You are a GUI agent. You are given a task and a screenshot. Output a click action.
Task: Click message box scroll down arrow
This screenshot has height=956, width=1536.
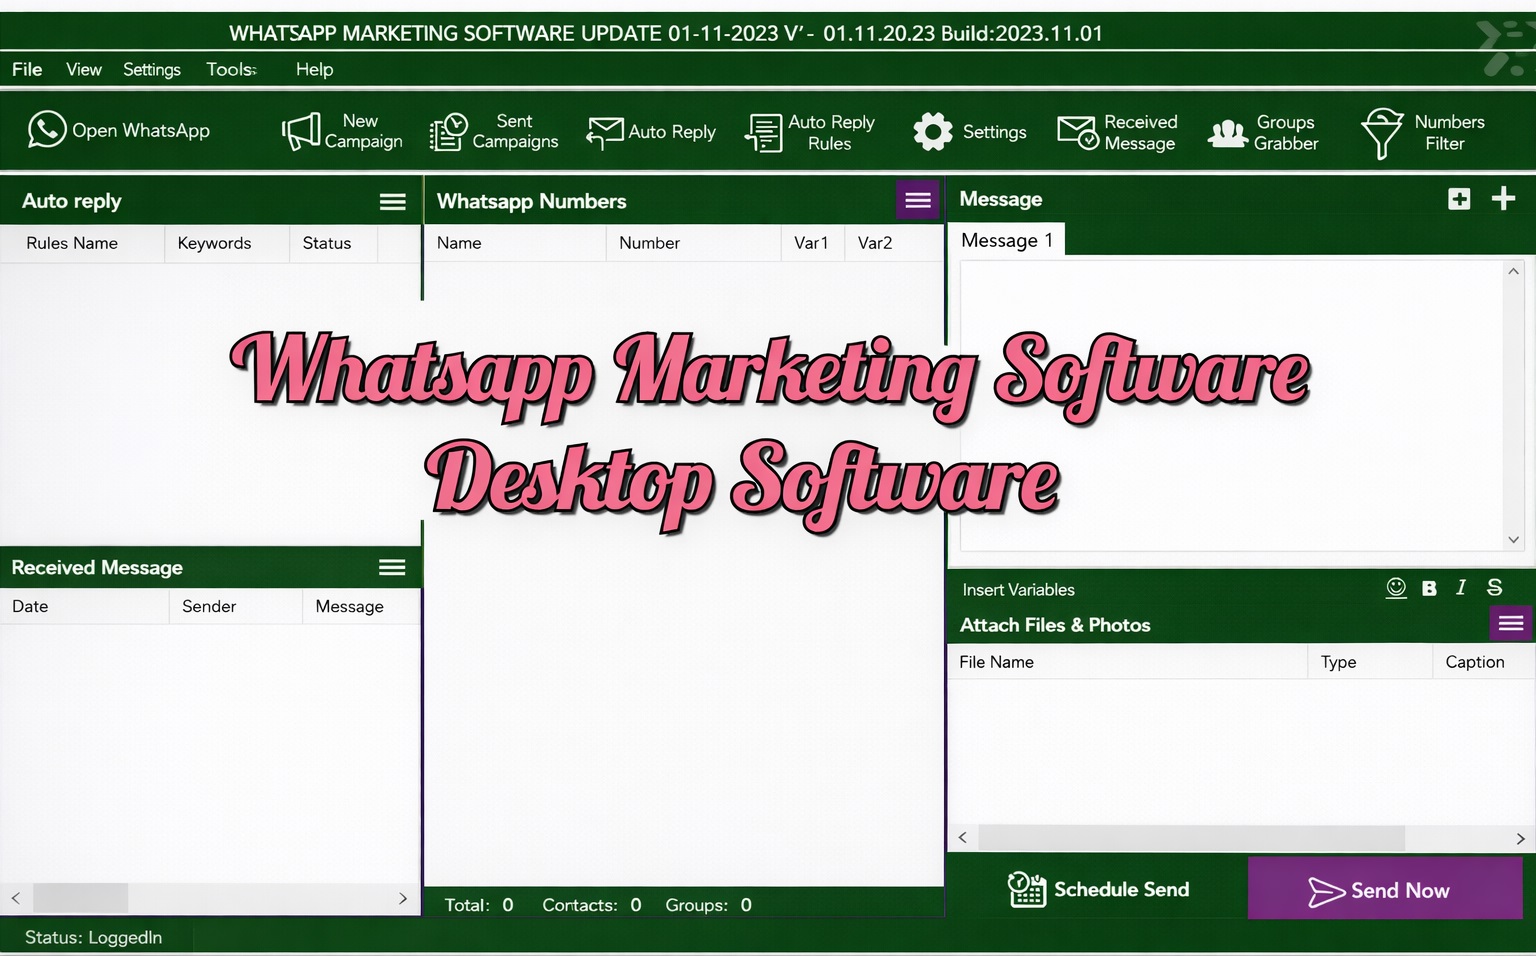click(1513, 540)
